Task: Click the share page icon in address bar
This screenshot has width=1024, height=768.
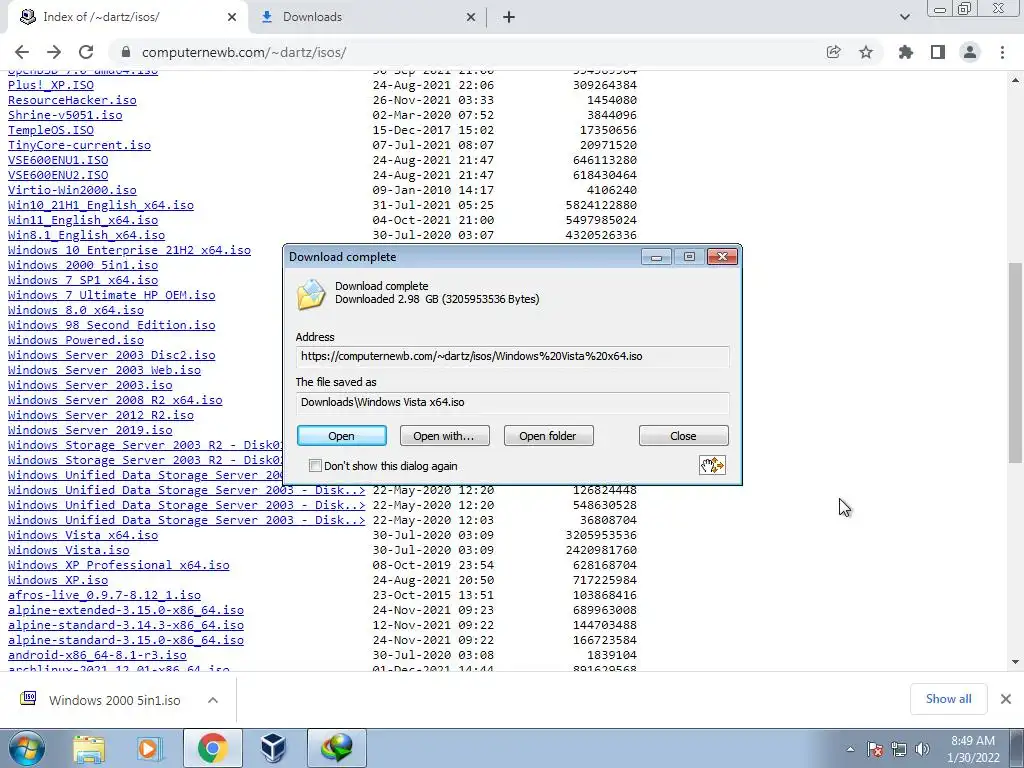Action: [x=833, y=52]
